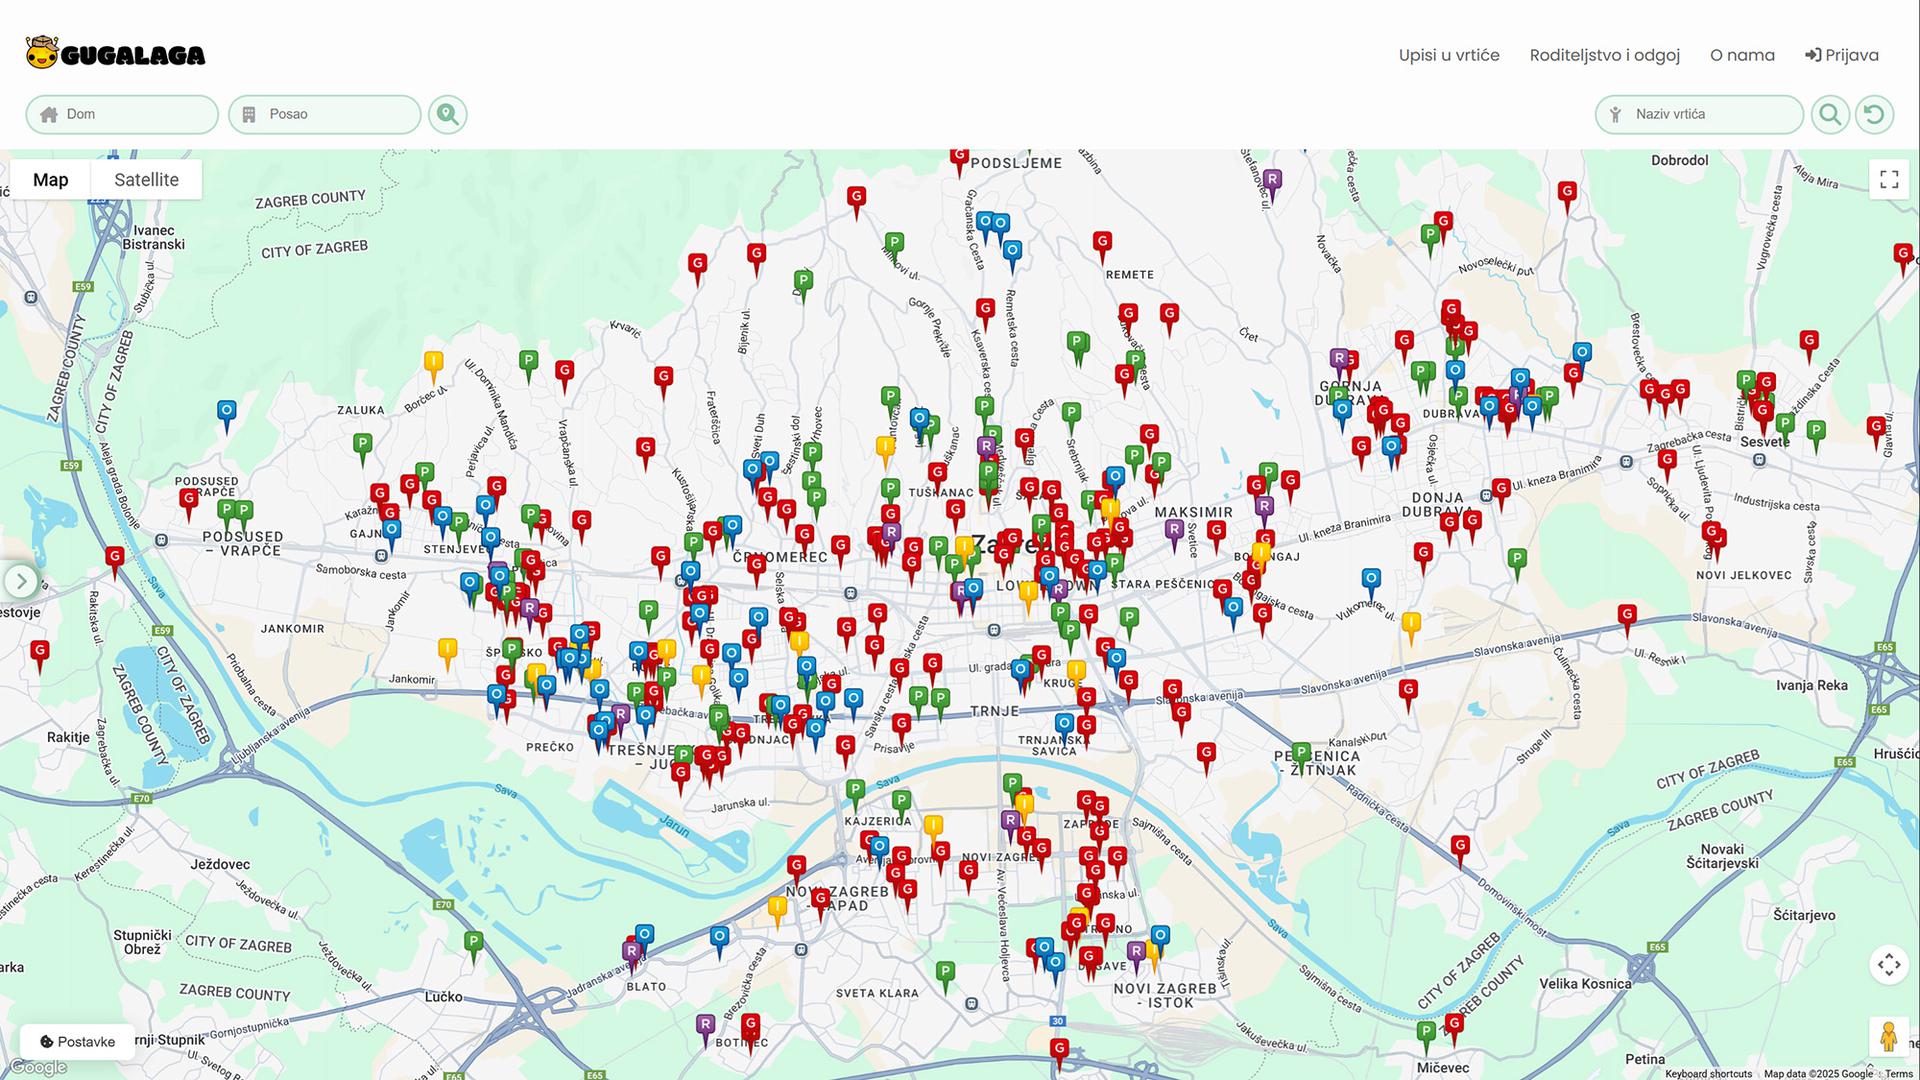Go to the O nama page
This screenshot has width=1920, height=1080.
point(1742,55)
